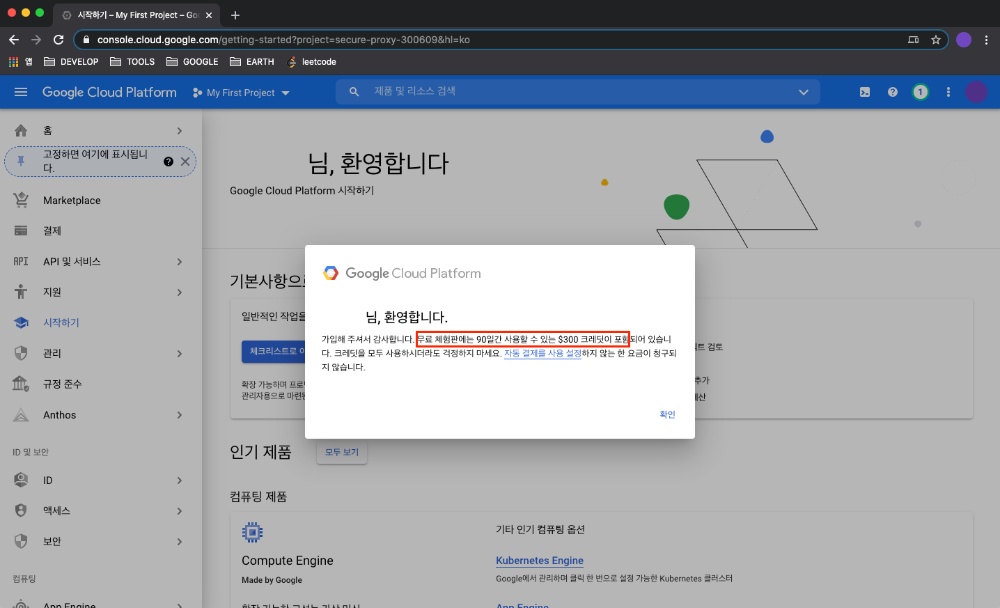Viewport: 1000px width, 608px height.
Task: Click the pin tip help icon
Action: tap(168, 161)
